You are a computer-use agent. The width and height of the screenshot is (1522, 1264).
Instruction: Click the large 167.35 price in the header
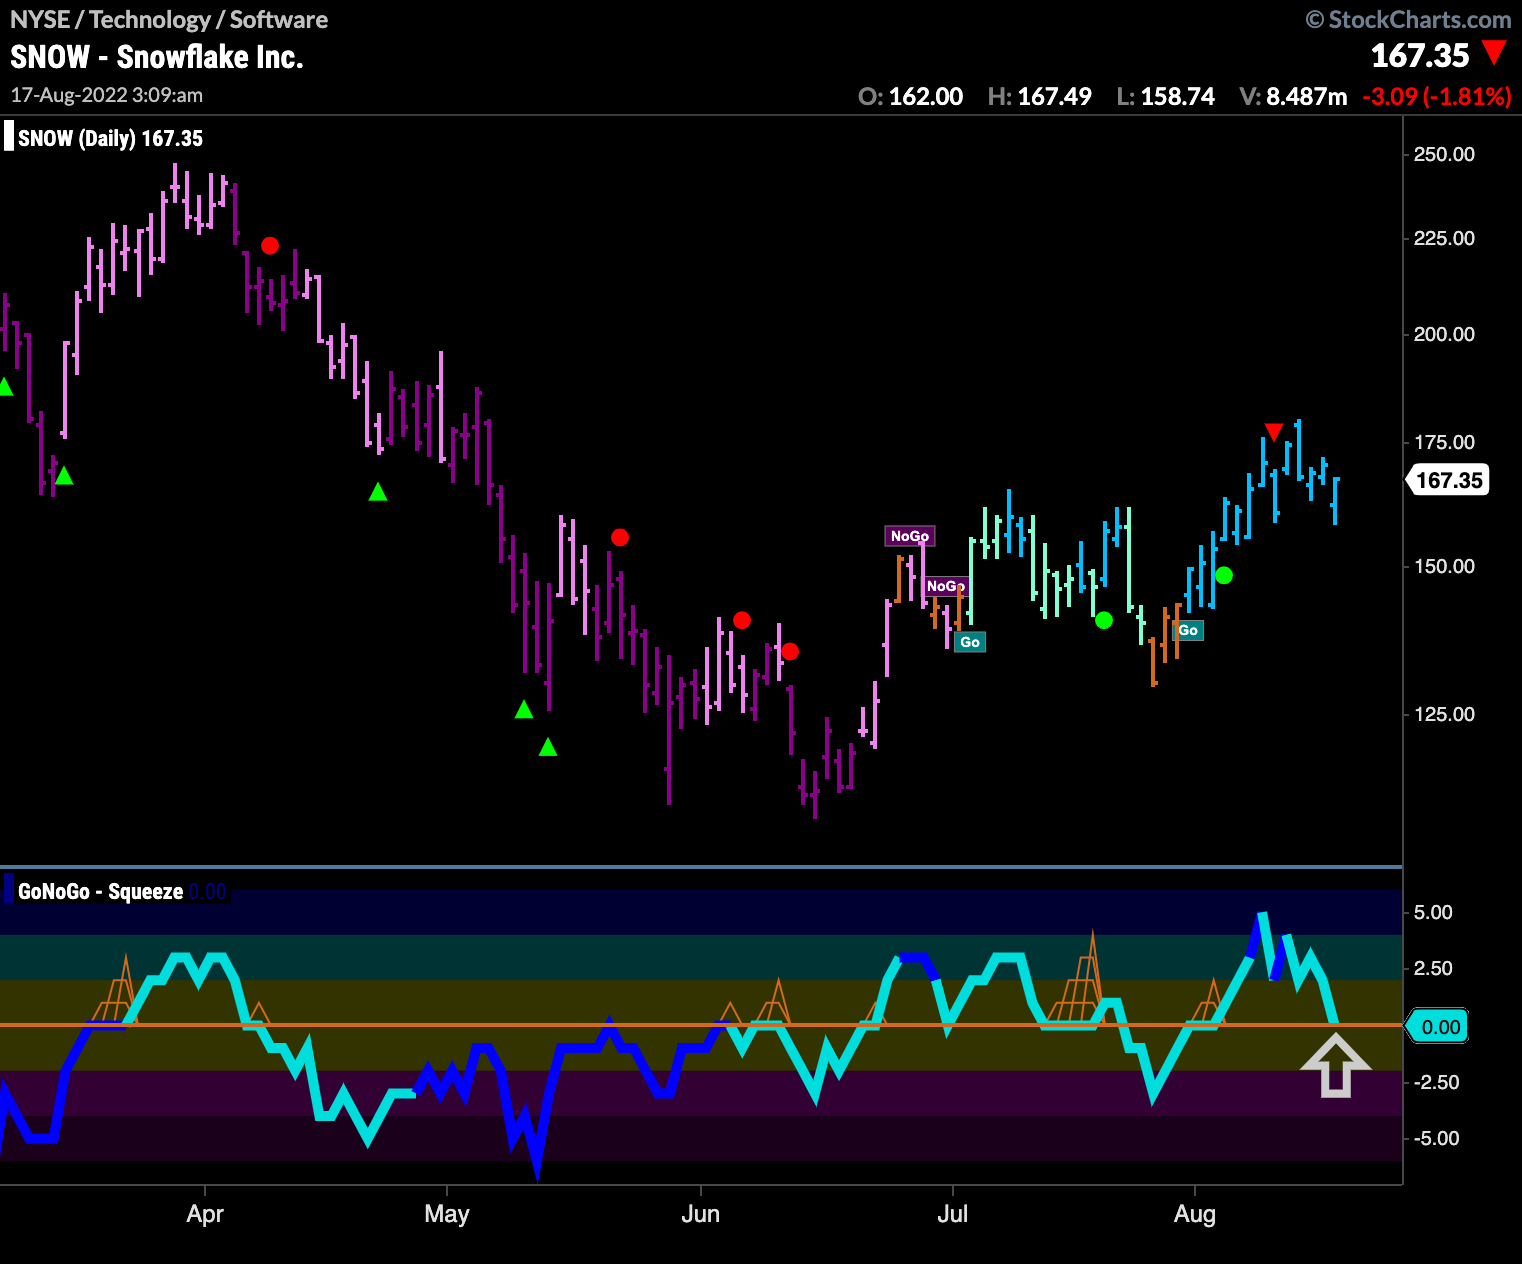pos(1420,55)
